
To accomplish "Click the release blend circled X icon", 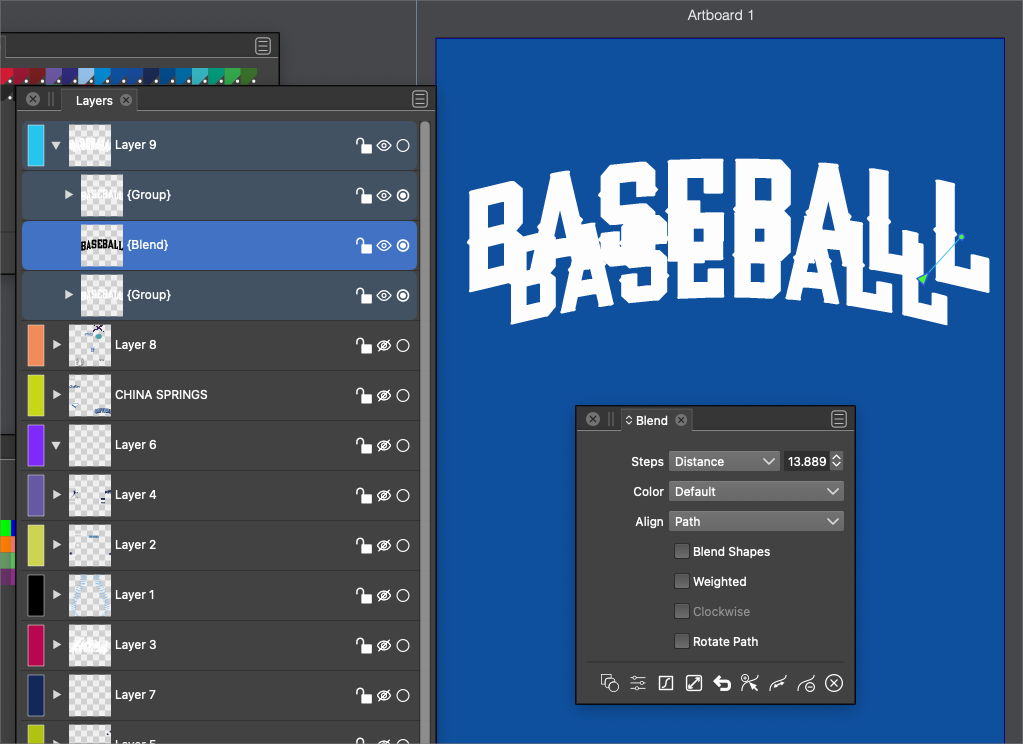I will tap(834, 684).
